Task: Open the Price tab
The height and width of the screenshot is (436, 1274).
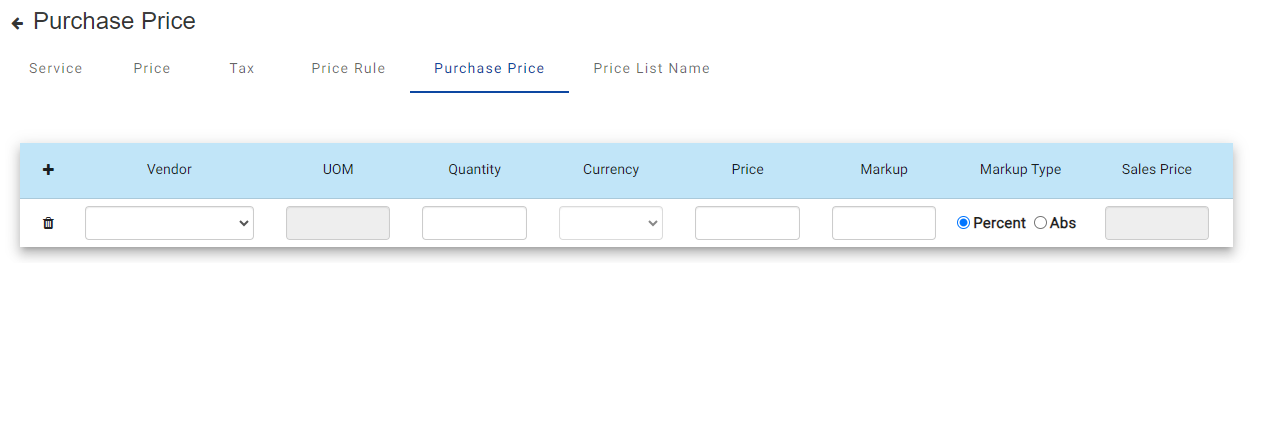Action: [152, 69]
